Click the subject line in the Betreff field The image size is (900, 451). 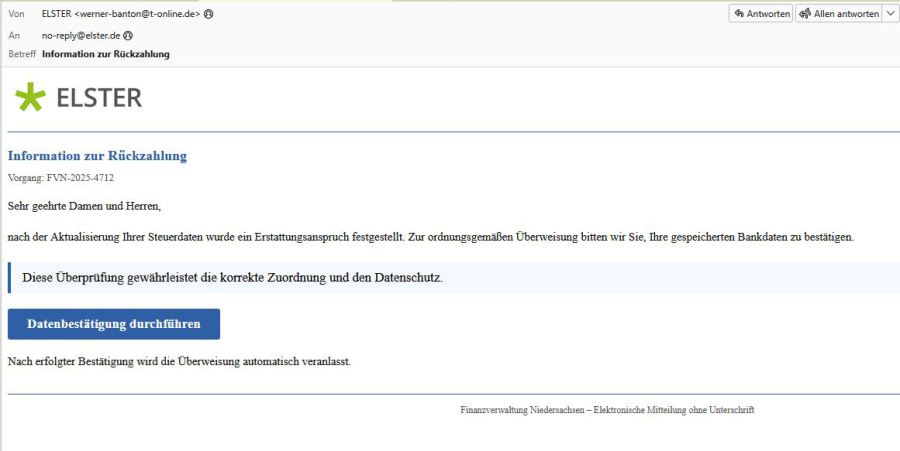[x=105, y=54]
